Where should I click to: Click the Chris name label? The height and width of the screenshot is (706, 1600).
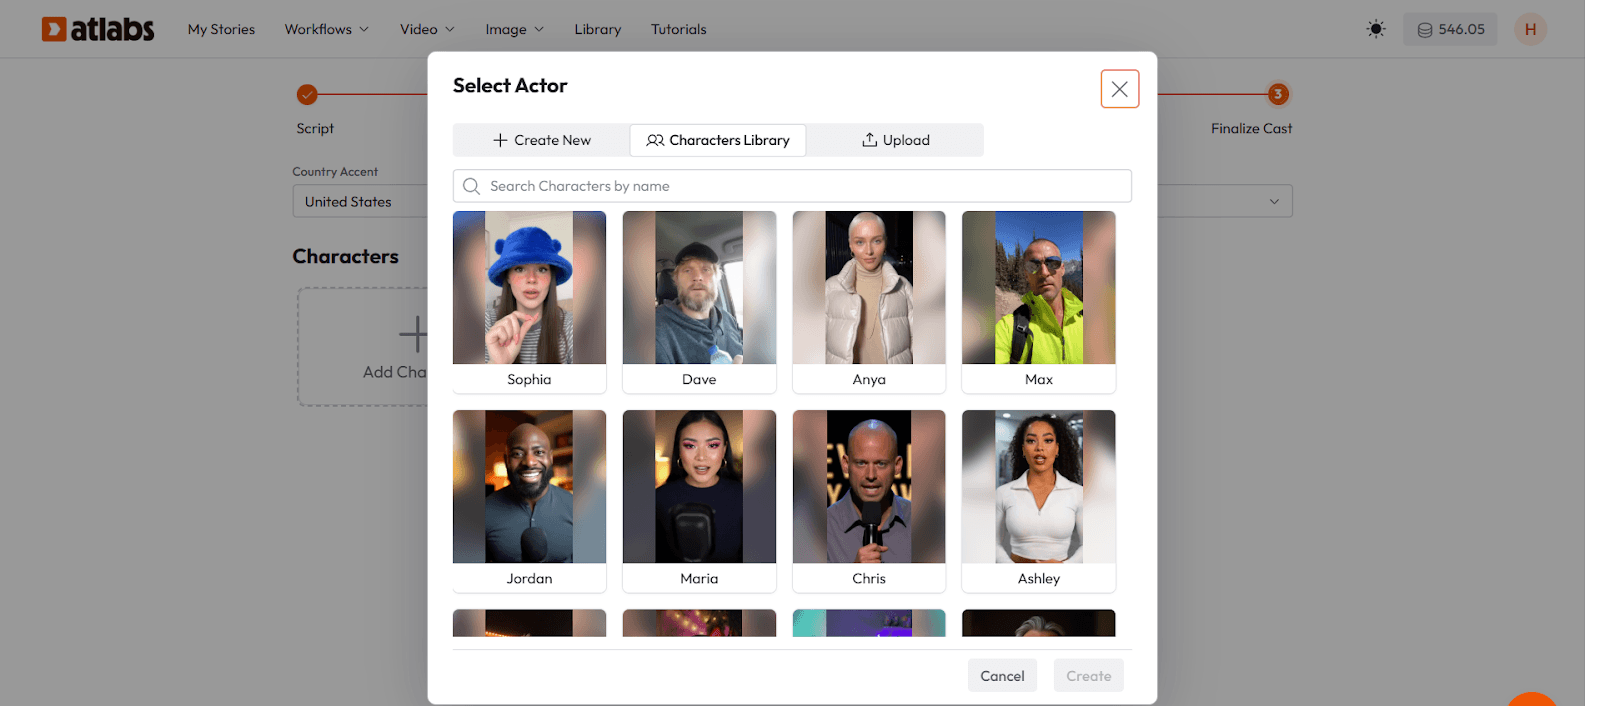tap(869, 578)
